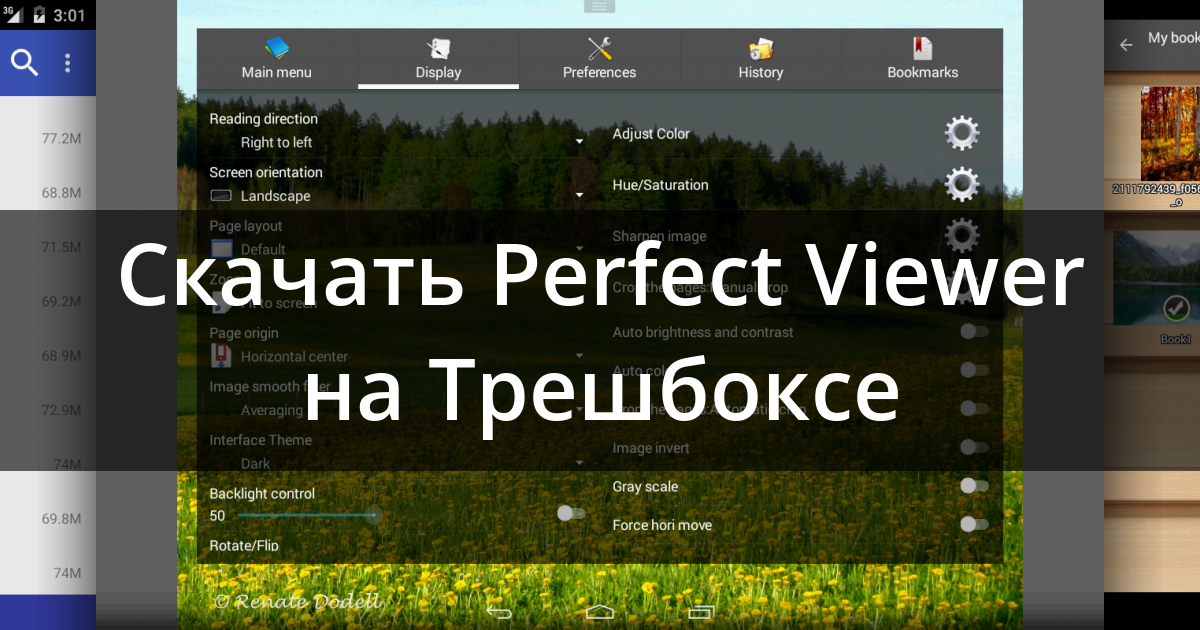Select the 71.5M size entry

click(x=61, y=246)
